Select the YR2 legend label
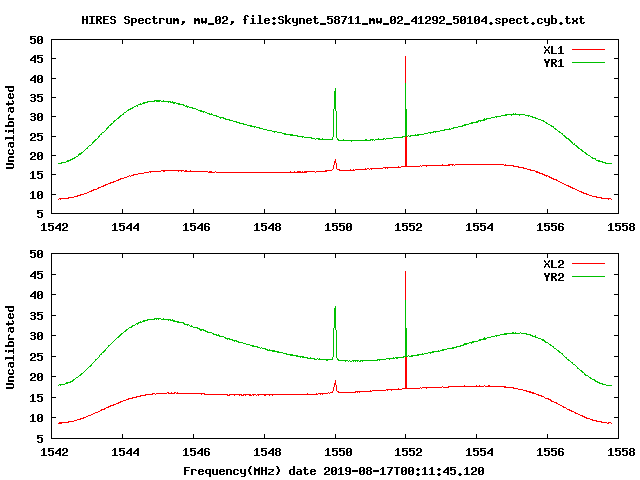This screenshot has height=480, width=640. 553,277
